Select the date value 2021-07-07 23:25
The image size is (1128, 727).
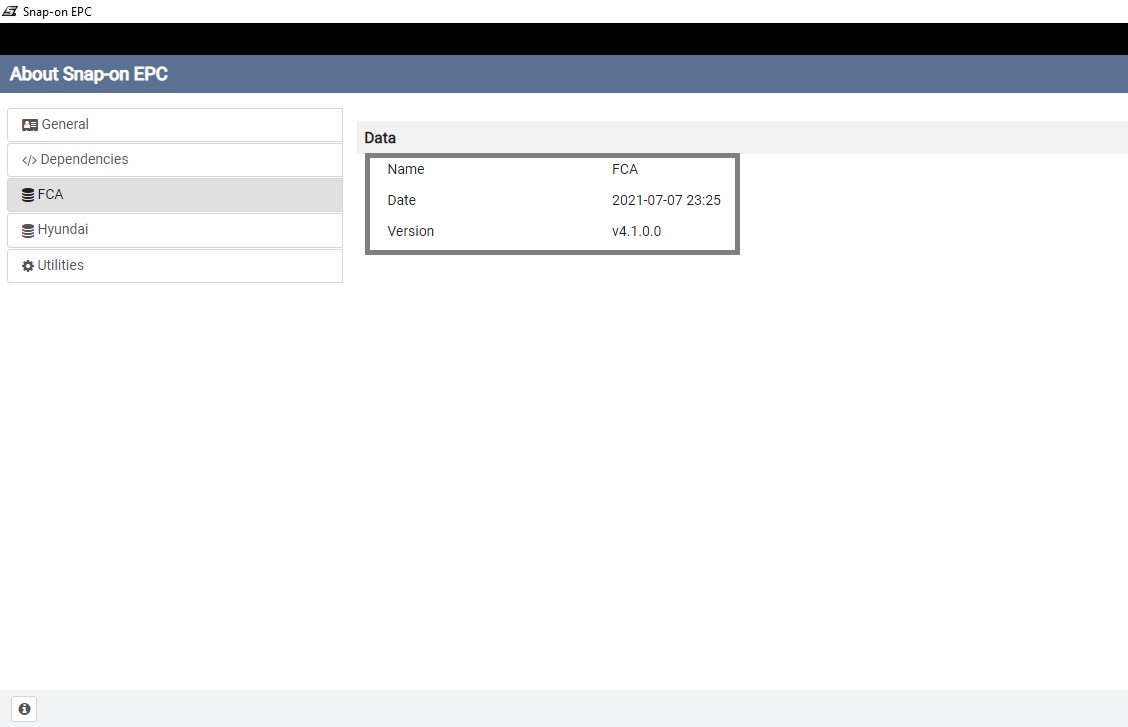click(x=666, y=201)
